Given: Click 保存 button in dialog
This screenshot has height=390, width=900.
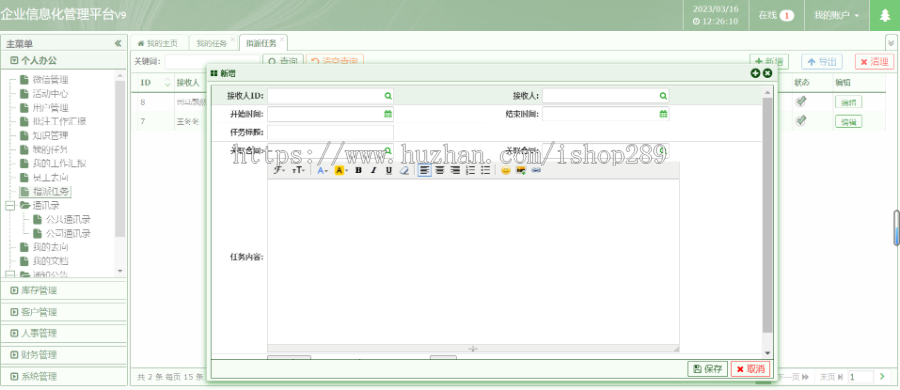Looking at the screenshot, I should click(708, 369).
